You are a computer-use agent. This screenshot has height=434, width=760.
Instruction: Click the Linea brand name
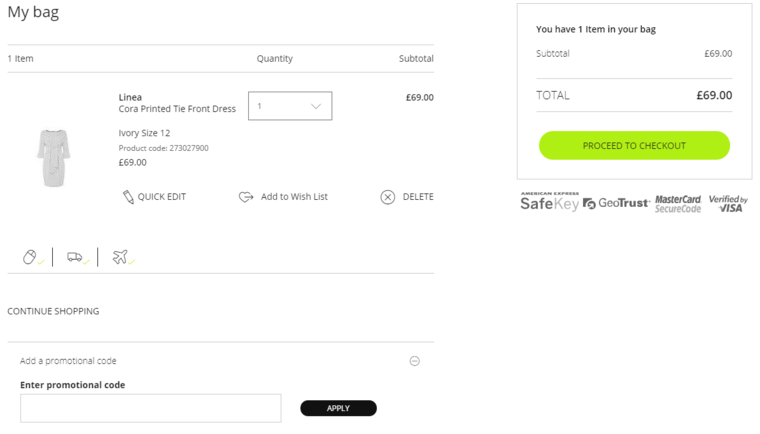coord(130,97)
